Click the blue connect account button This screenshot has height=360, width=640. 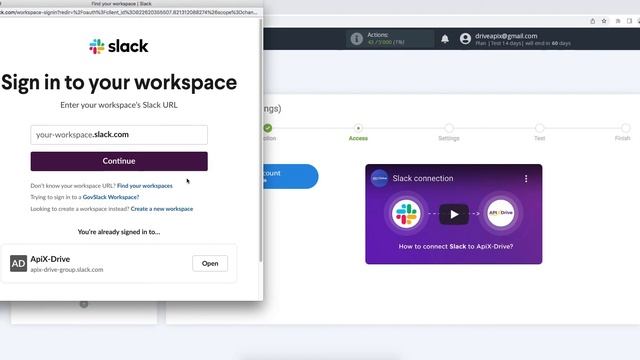click(x=291, y=176)
